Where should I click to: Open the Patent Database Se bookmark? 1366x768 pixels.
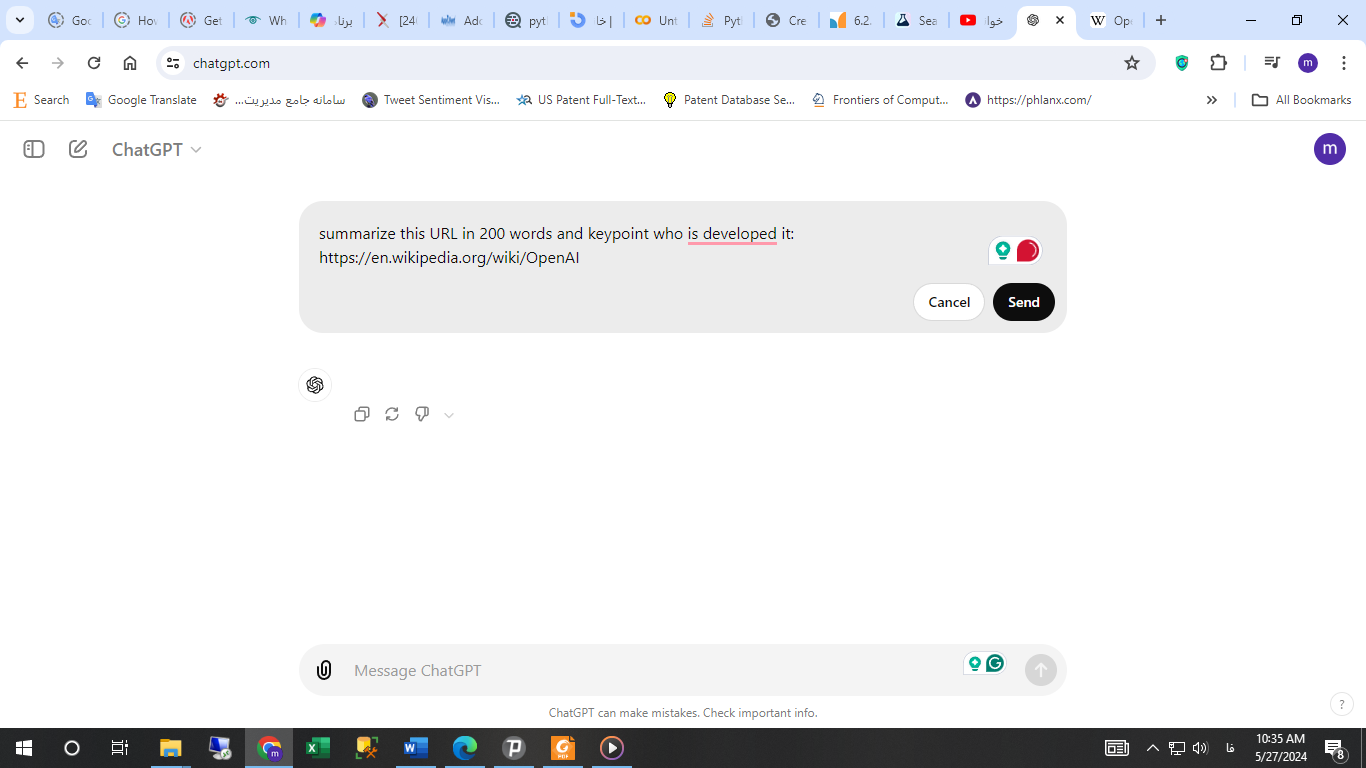(729, 100)
